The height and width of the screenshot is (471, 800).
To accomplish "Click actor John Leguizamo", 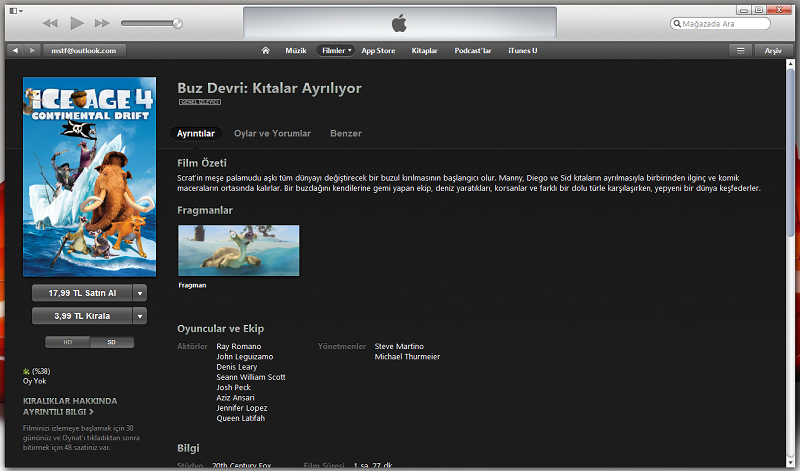I will point(244,357).
